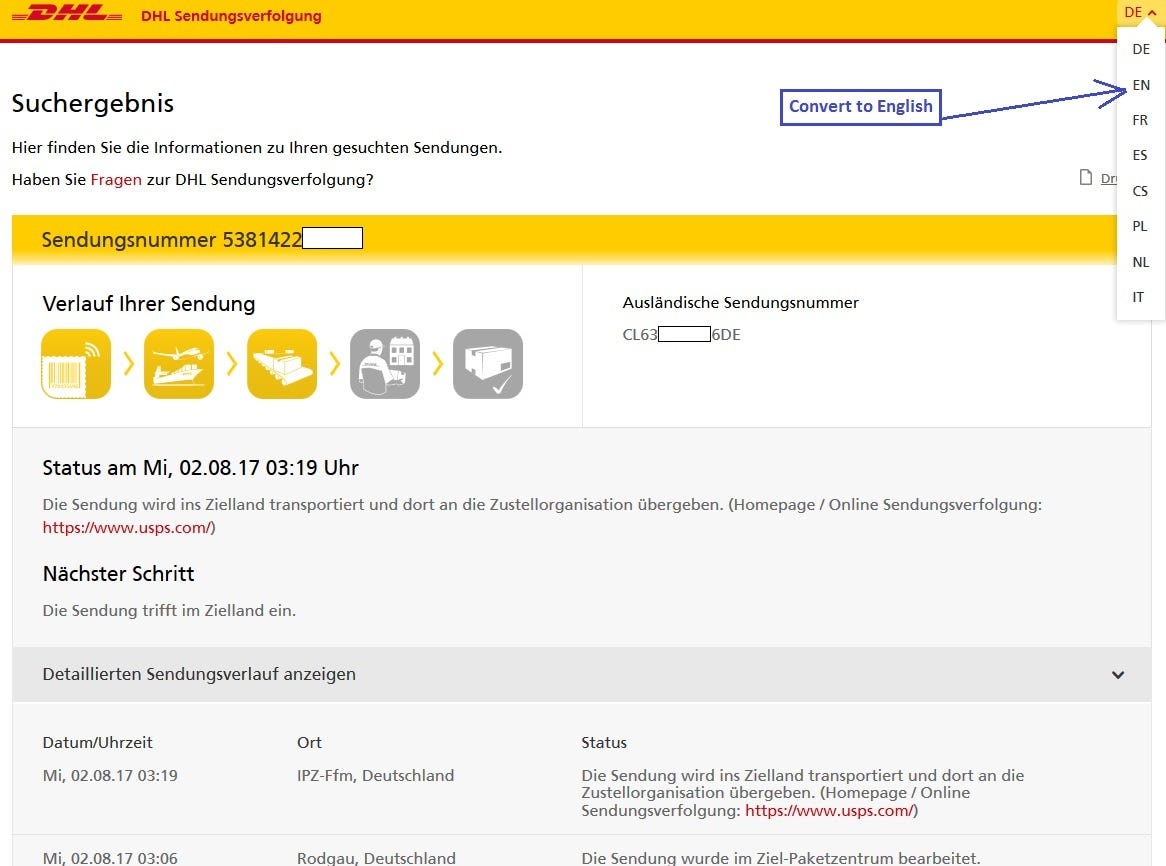Select NL in the language list
The width and height of the screenshot is (1166, 866).
tap(1140, 261)
